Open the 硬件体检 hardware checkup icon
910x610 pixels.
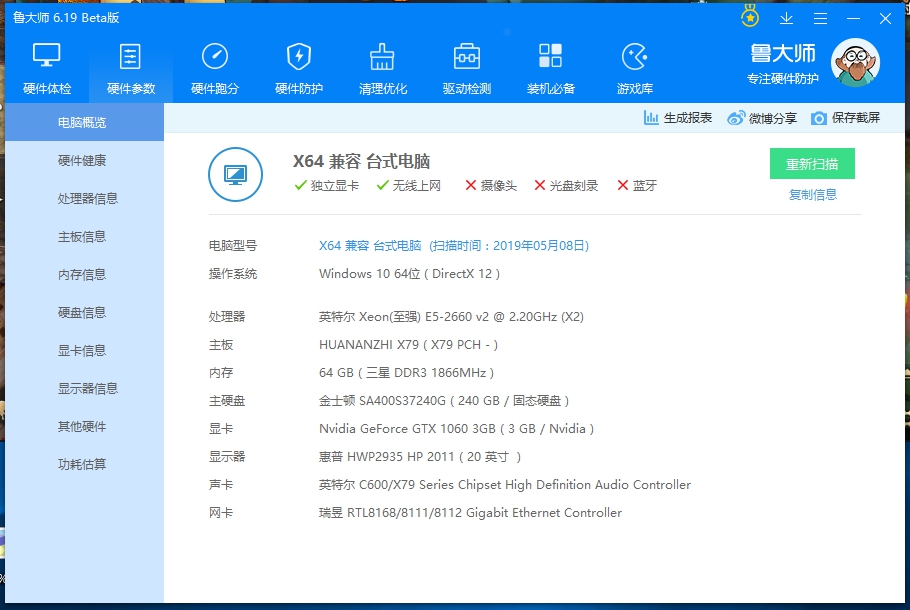coord(47,58)
